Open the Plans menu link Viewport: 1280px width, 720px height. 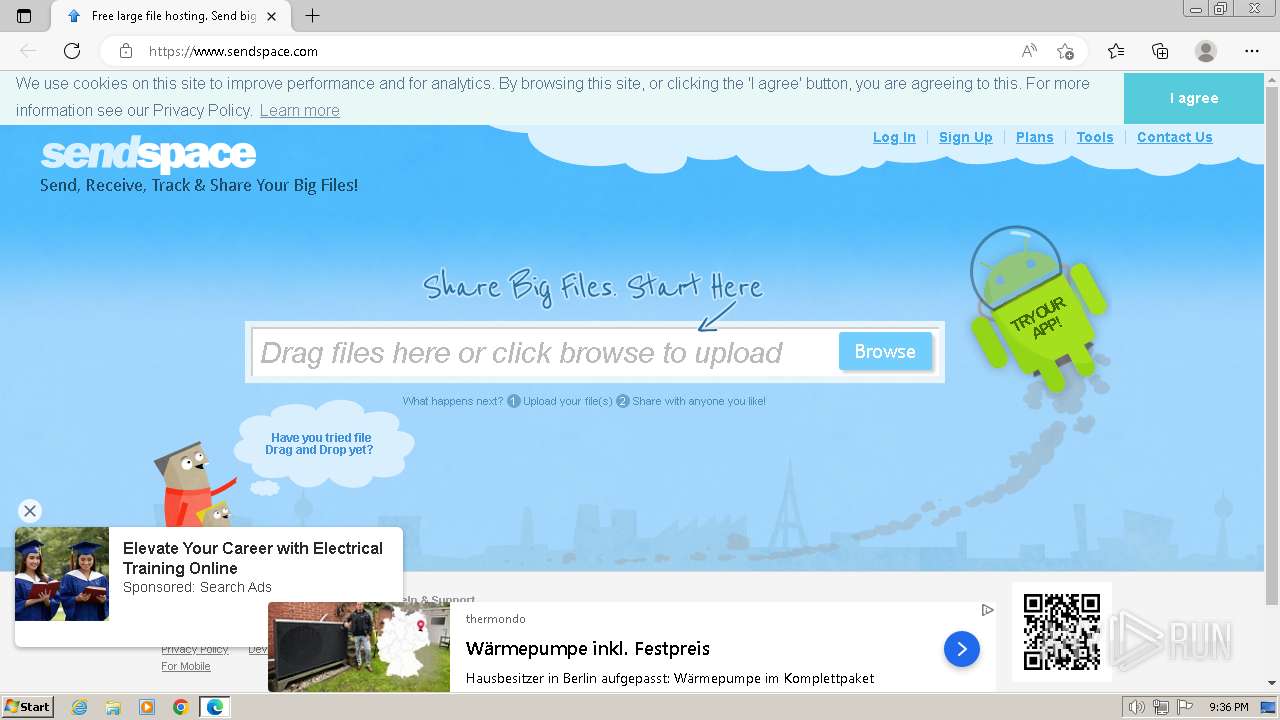[1035, 137]
